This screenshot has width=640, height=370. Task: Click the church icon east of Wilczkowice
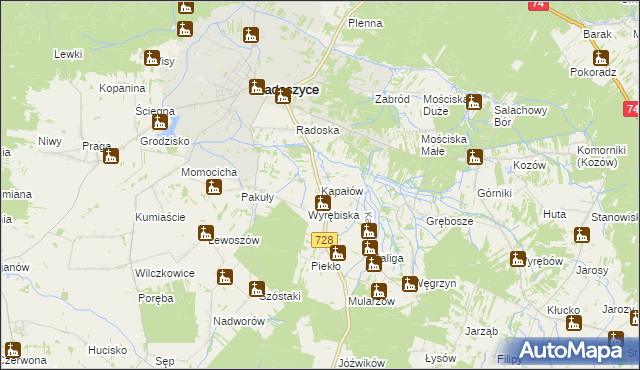(x=225, y=277)
